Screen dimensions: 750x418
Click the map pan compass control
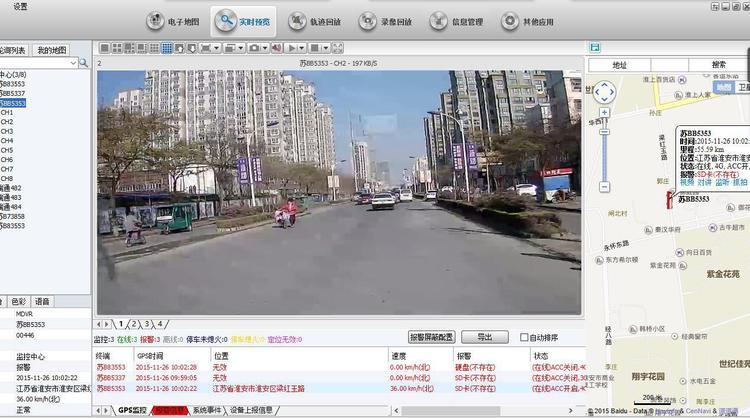pos(604,92)
